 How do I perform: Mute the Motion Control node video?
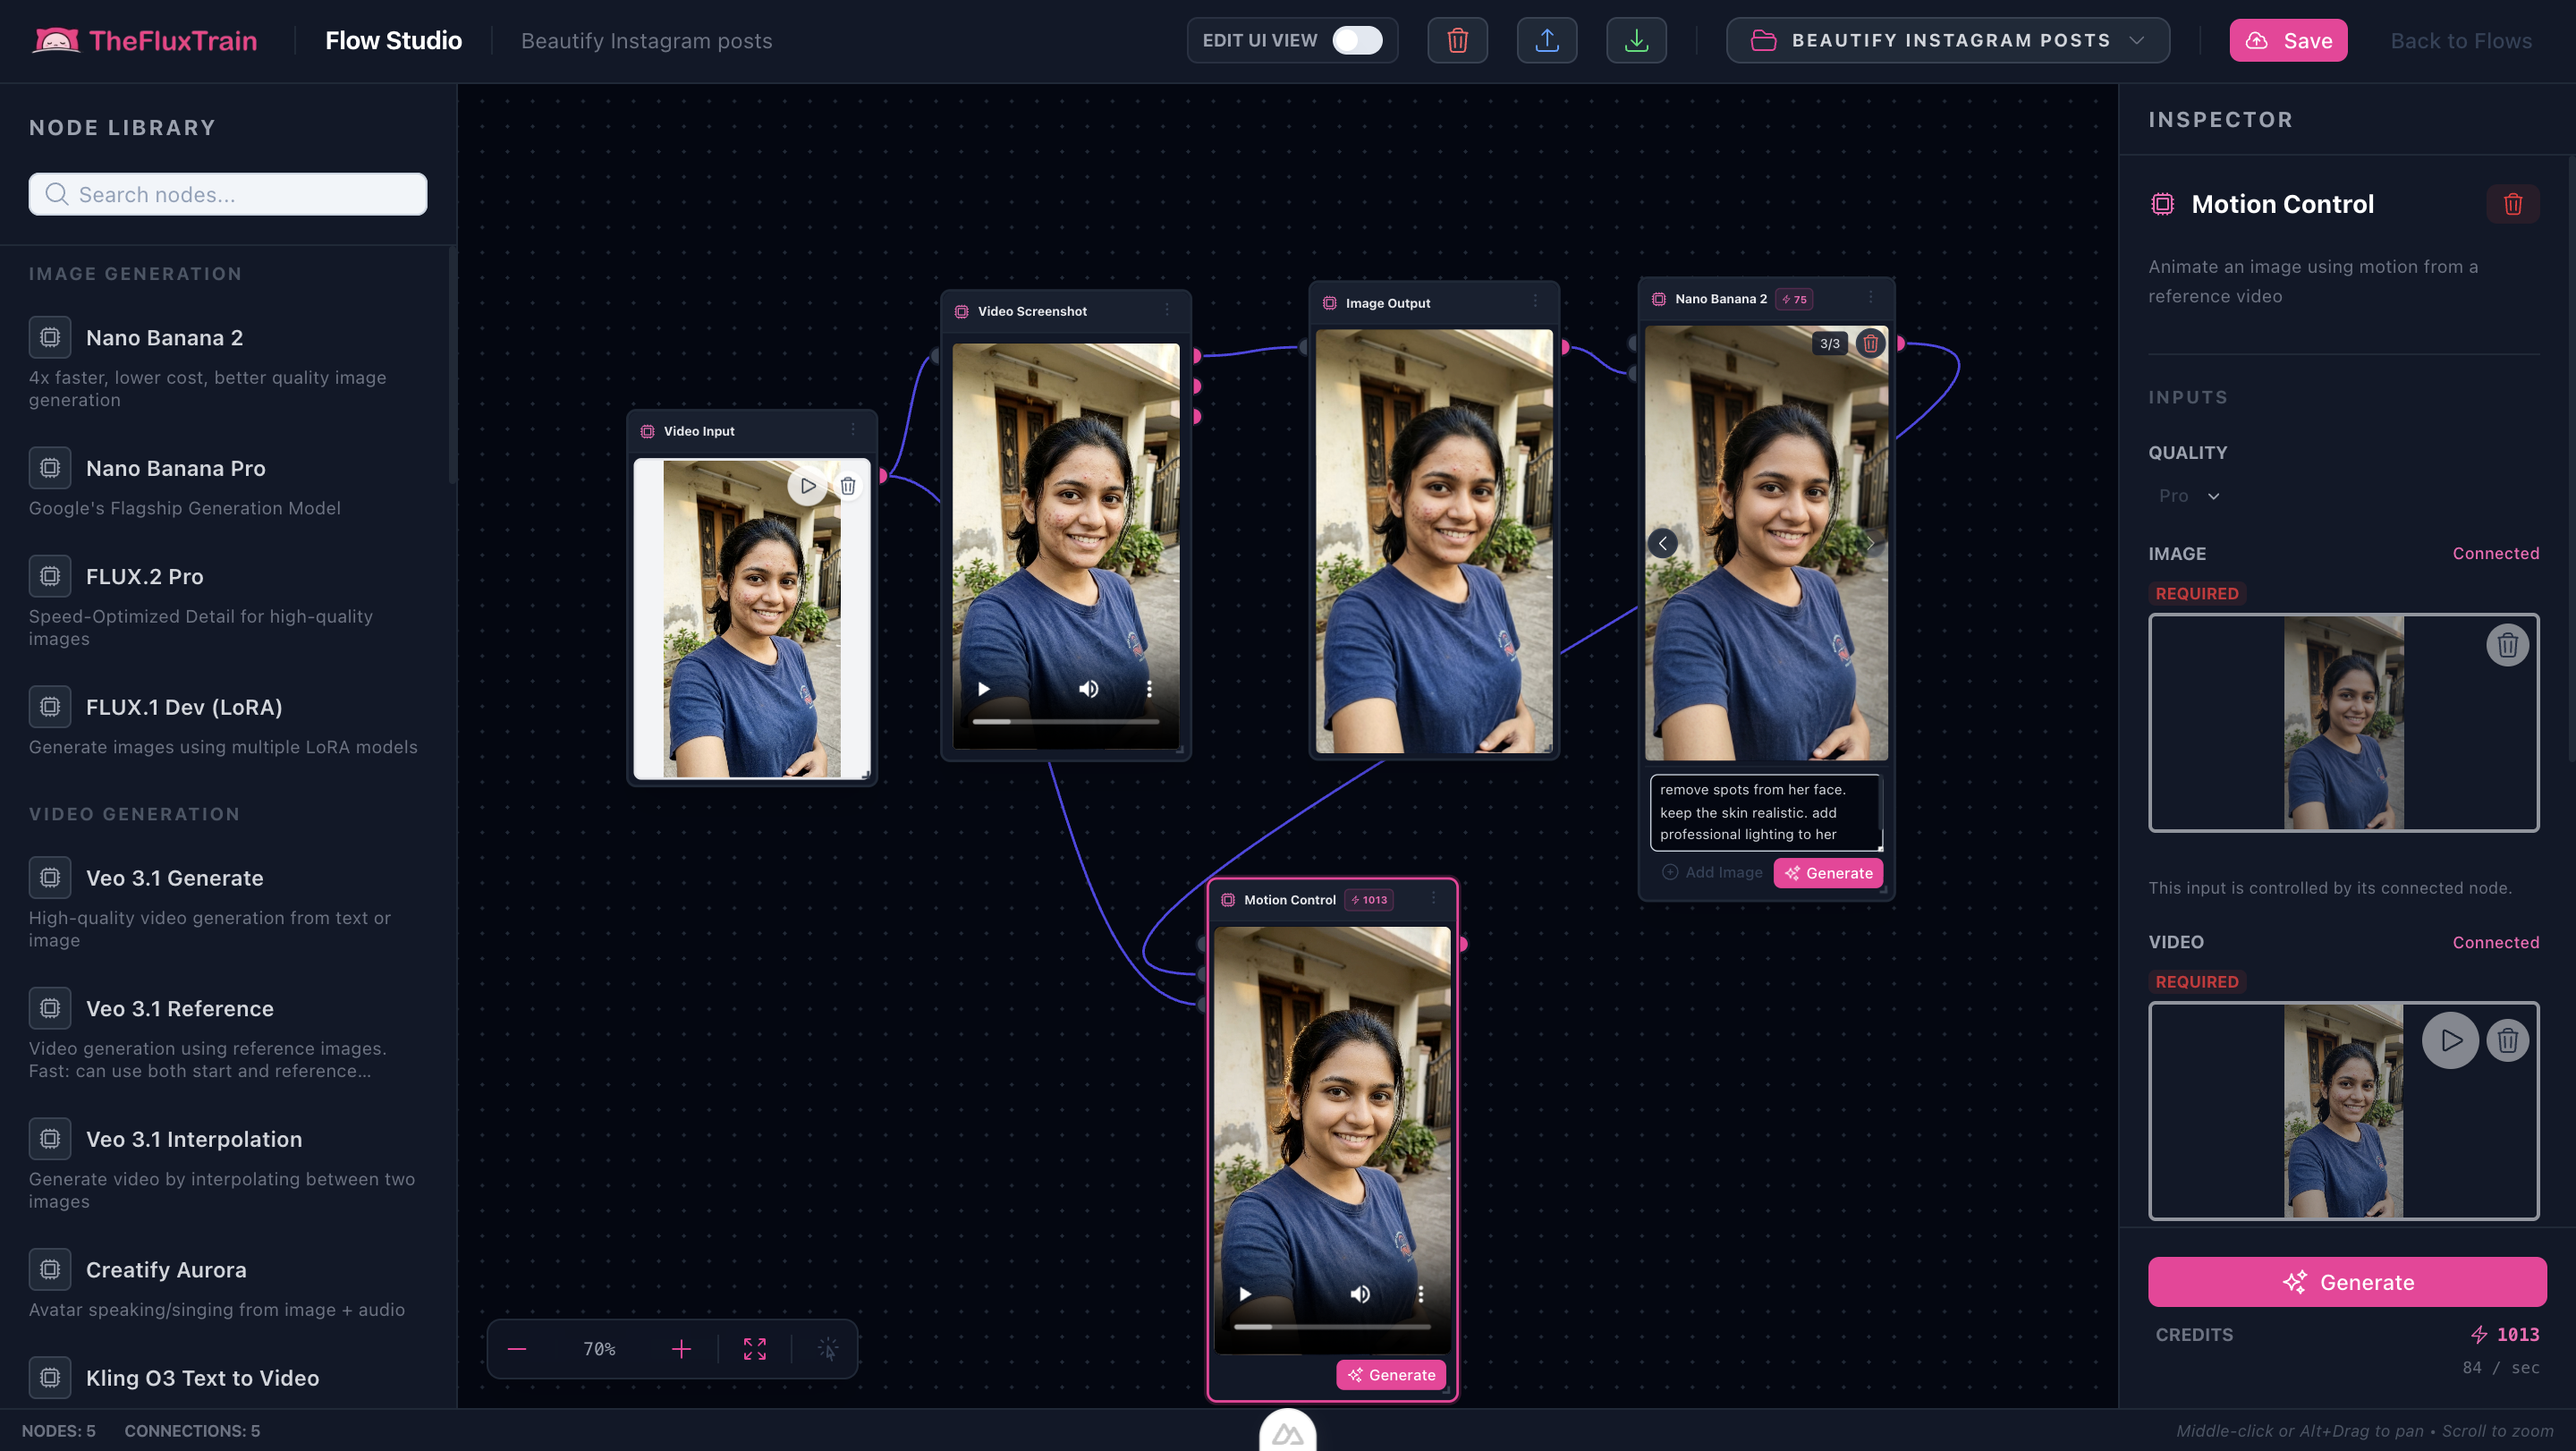pyautogui.click(x=1360, y=1293)
